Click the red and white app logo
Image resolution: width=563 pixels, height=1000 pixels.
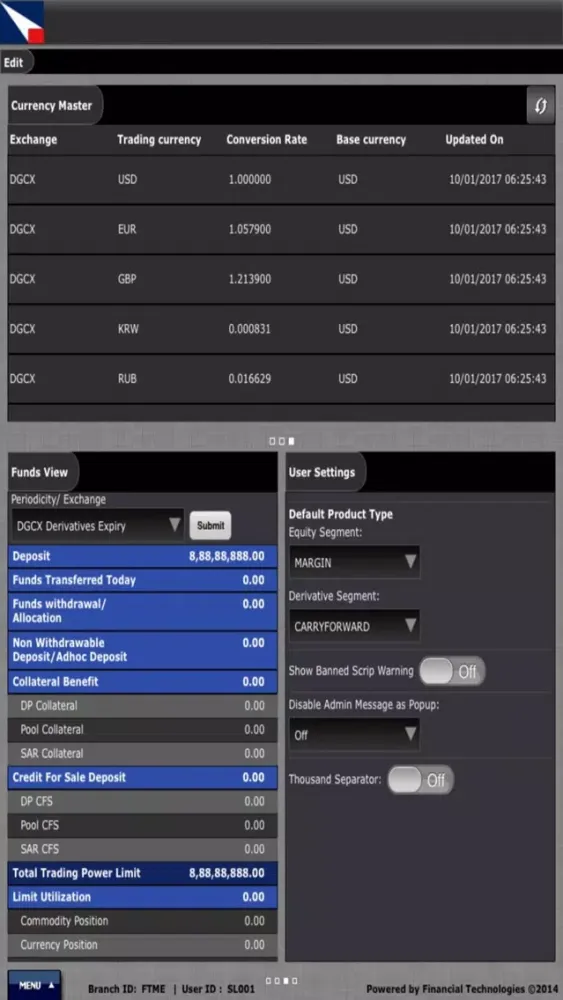pos(22,22)
